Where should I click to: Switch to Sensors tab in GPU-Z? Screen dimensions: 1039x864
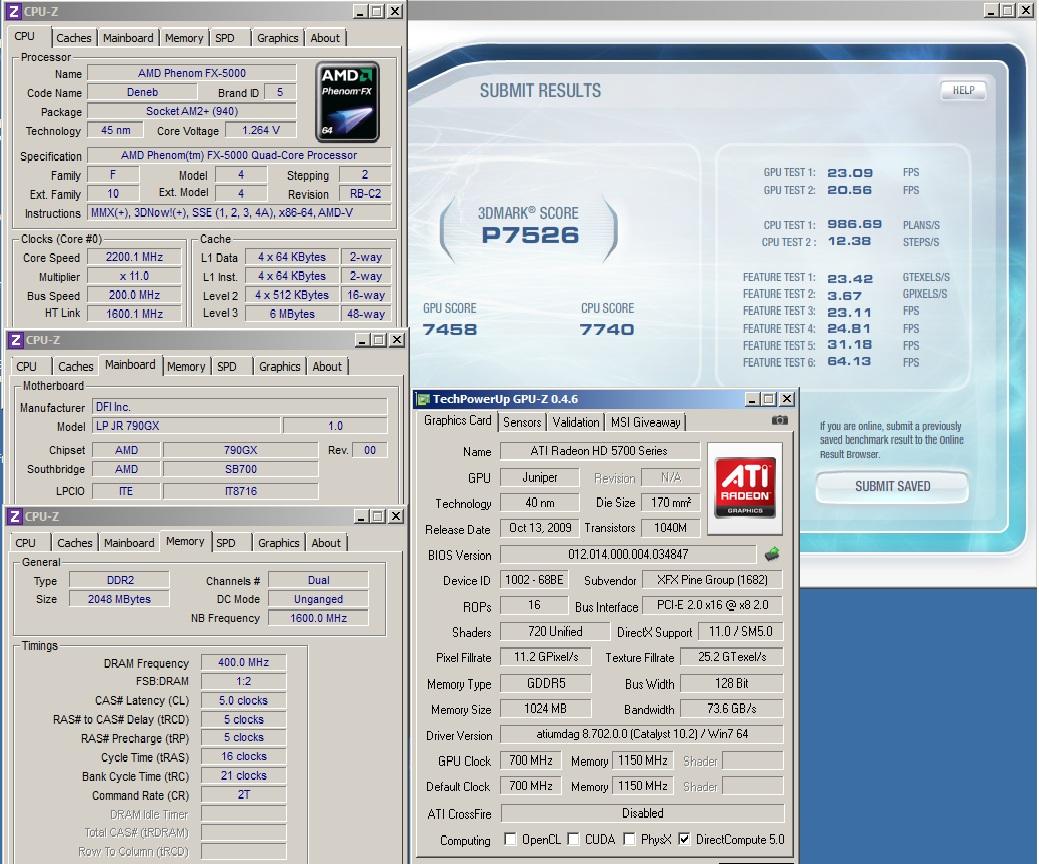(522, 422)
